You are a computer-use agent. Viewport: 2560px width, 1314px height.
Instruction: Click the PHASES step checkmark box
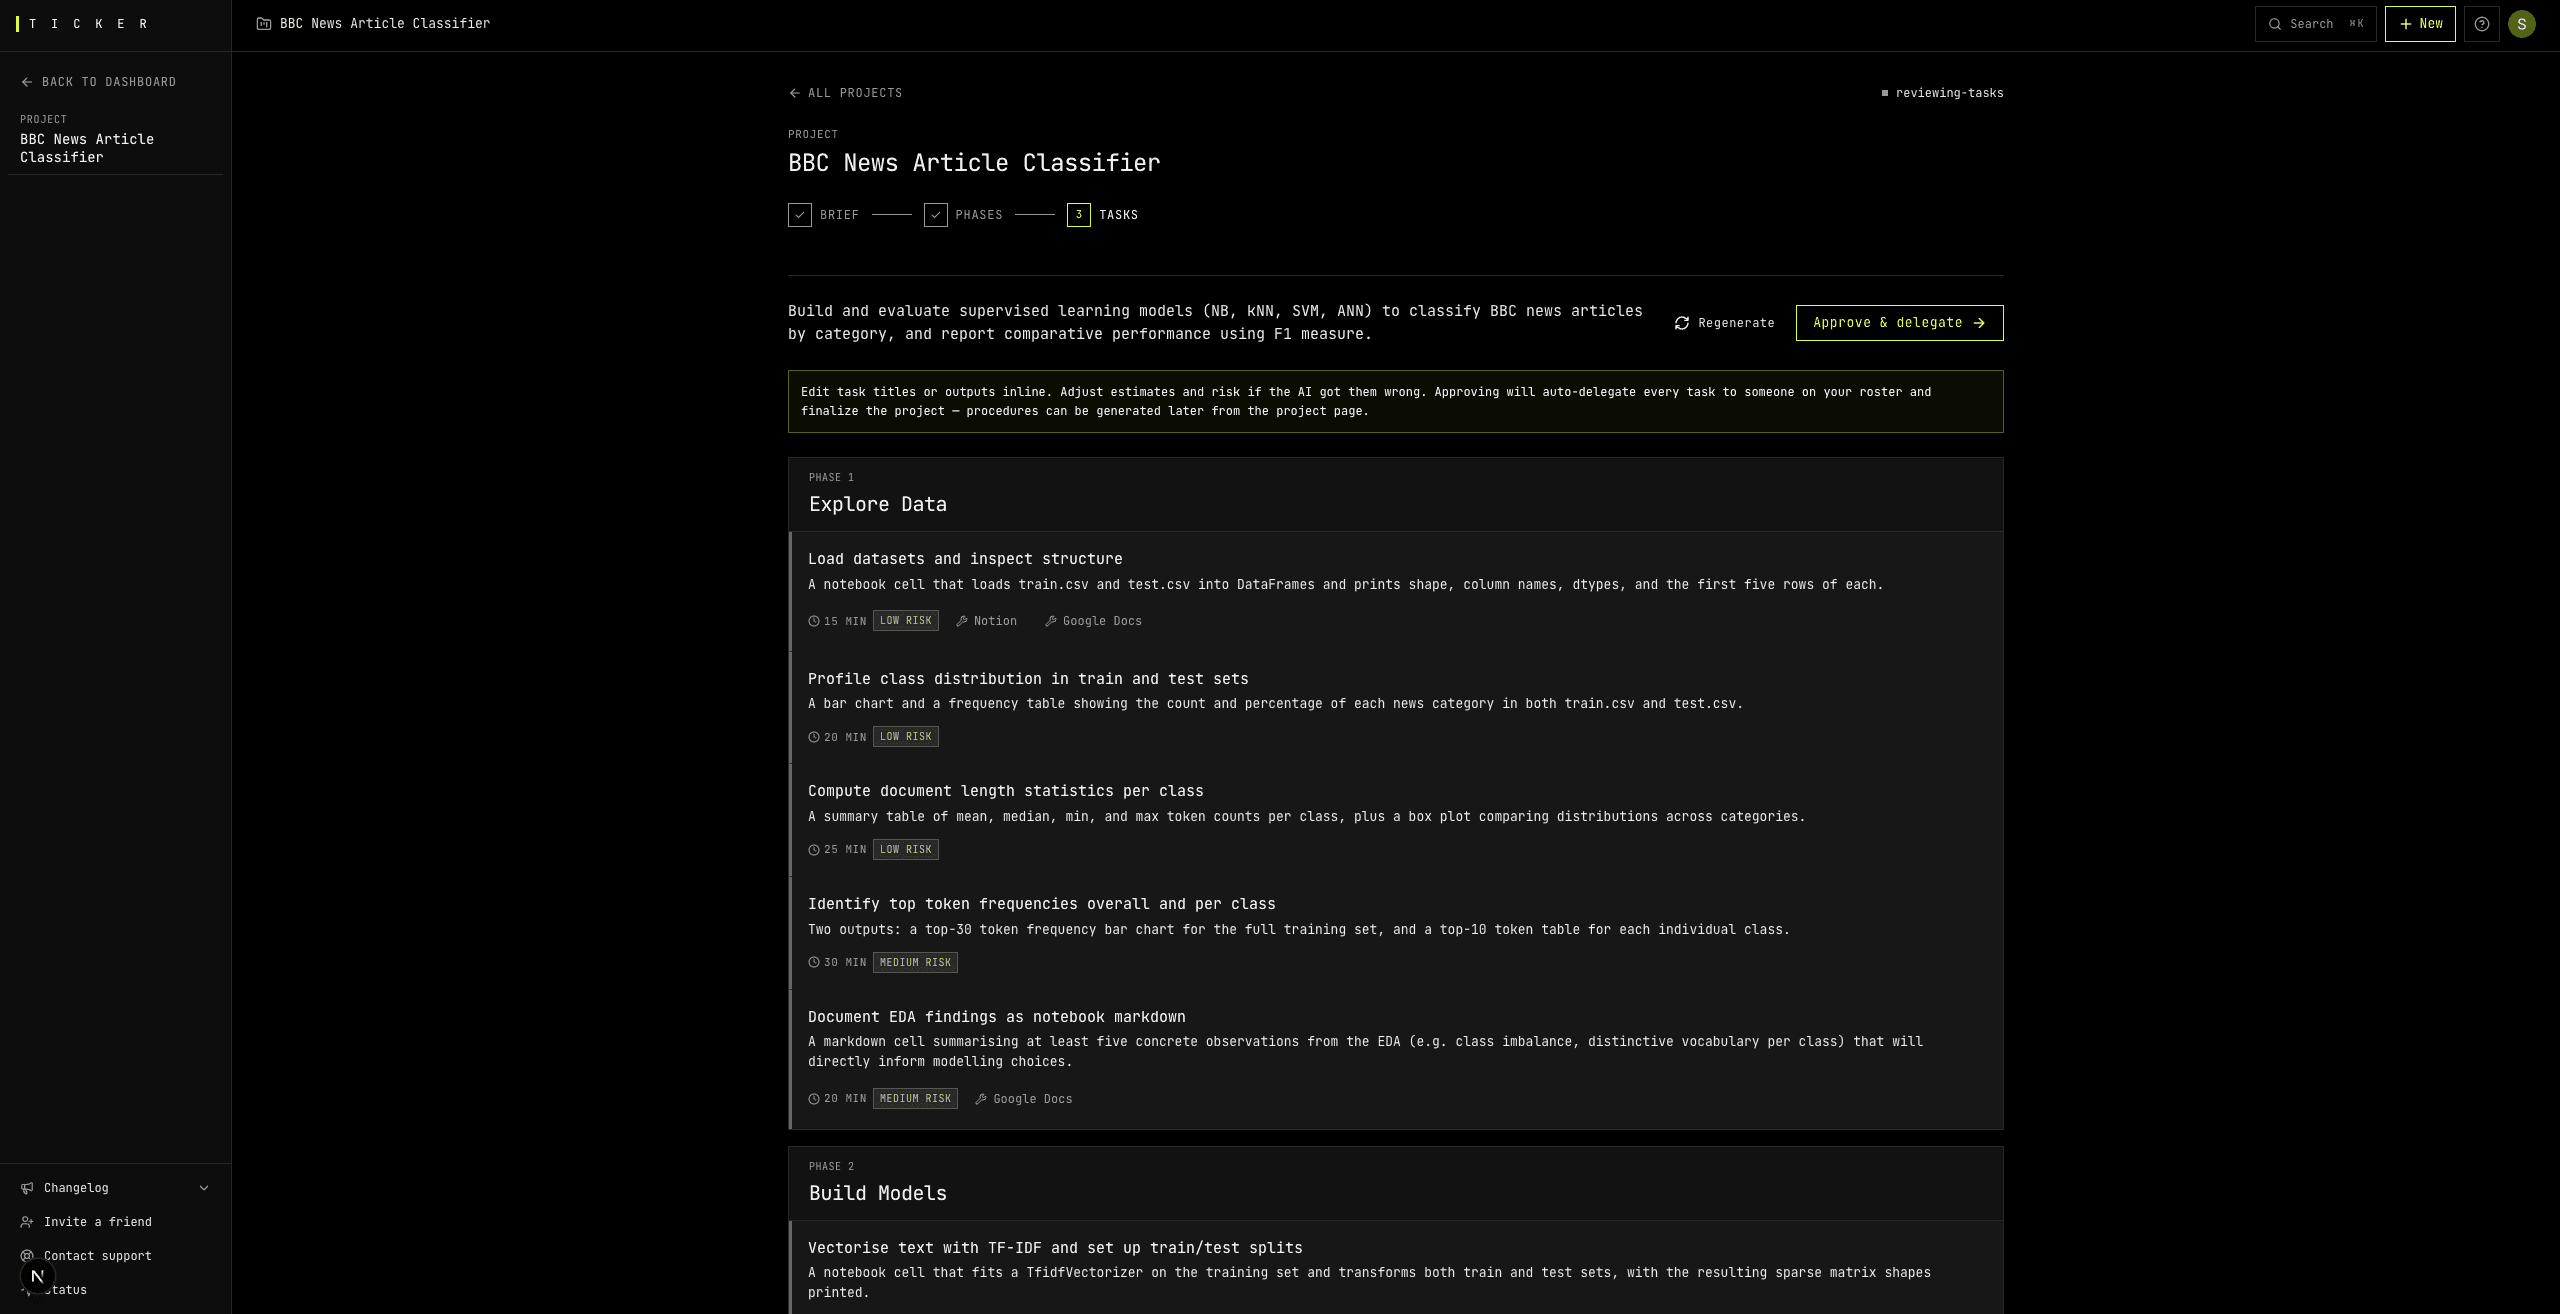coord(936,215)
